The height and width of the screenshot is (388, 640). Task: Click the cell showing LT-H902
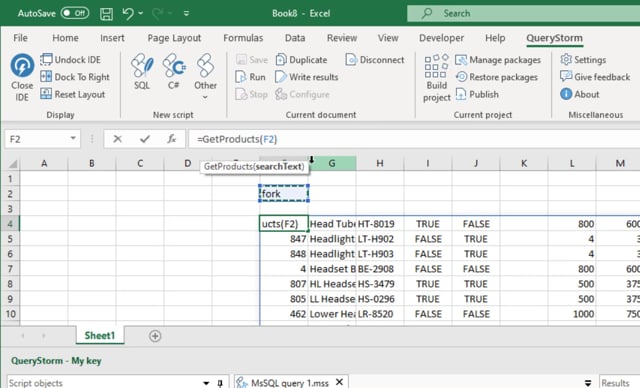[380, 239]
